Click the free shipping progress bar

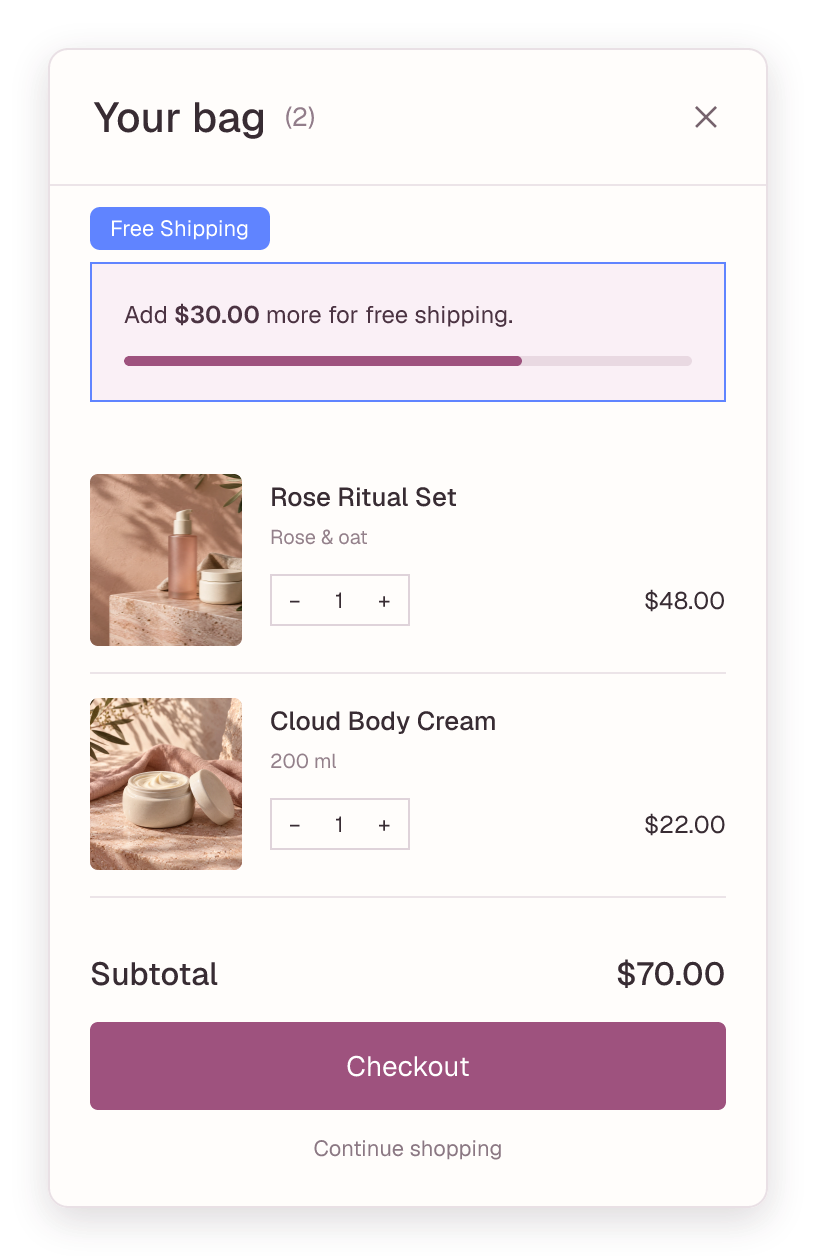point(408,361)
